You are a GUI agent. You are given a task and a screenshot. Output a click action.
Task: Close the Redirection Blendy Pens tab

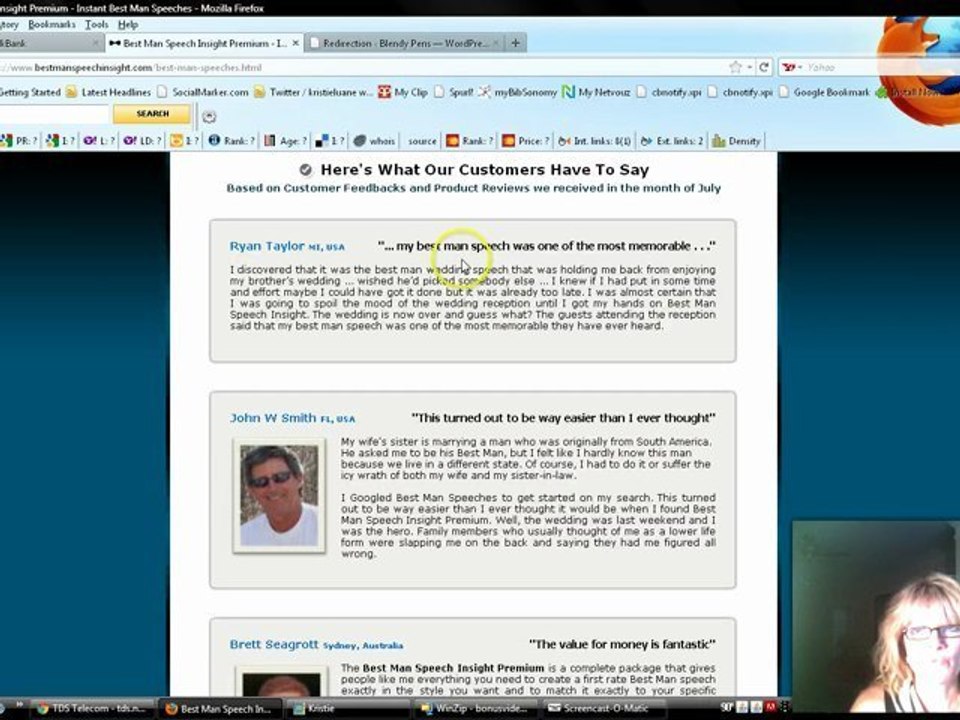(x=495, y=43)
